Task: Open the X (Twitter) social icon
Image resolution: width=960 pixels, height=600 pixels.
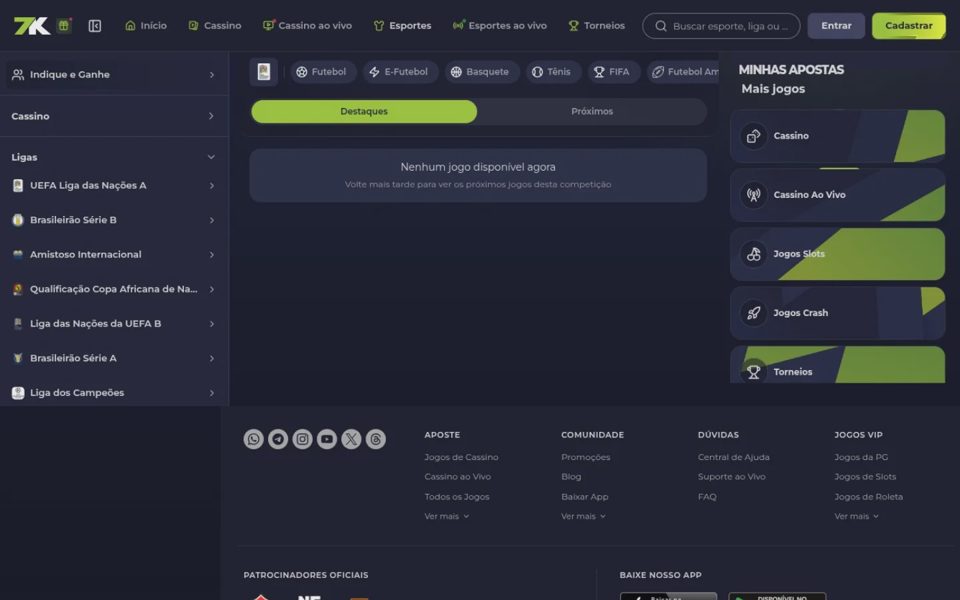Action: [x=351, y=439]
